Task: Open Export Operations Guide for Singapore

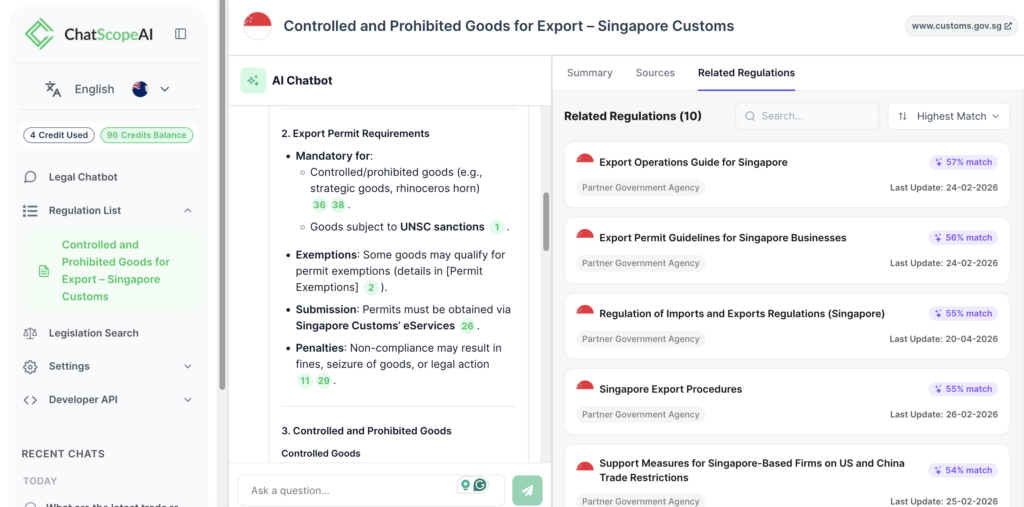Action: tap(693, 162)
